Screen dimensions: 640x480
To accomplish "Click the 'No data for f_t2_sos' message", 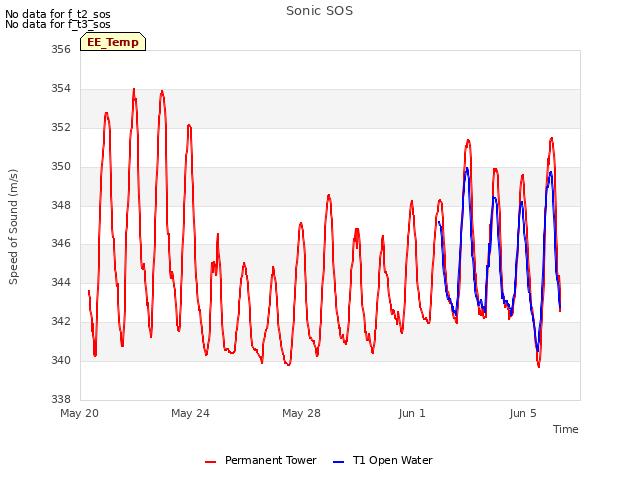I will [x=58, y=14].
